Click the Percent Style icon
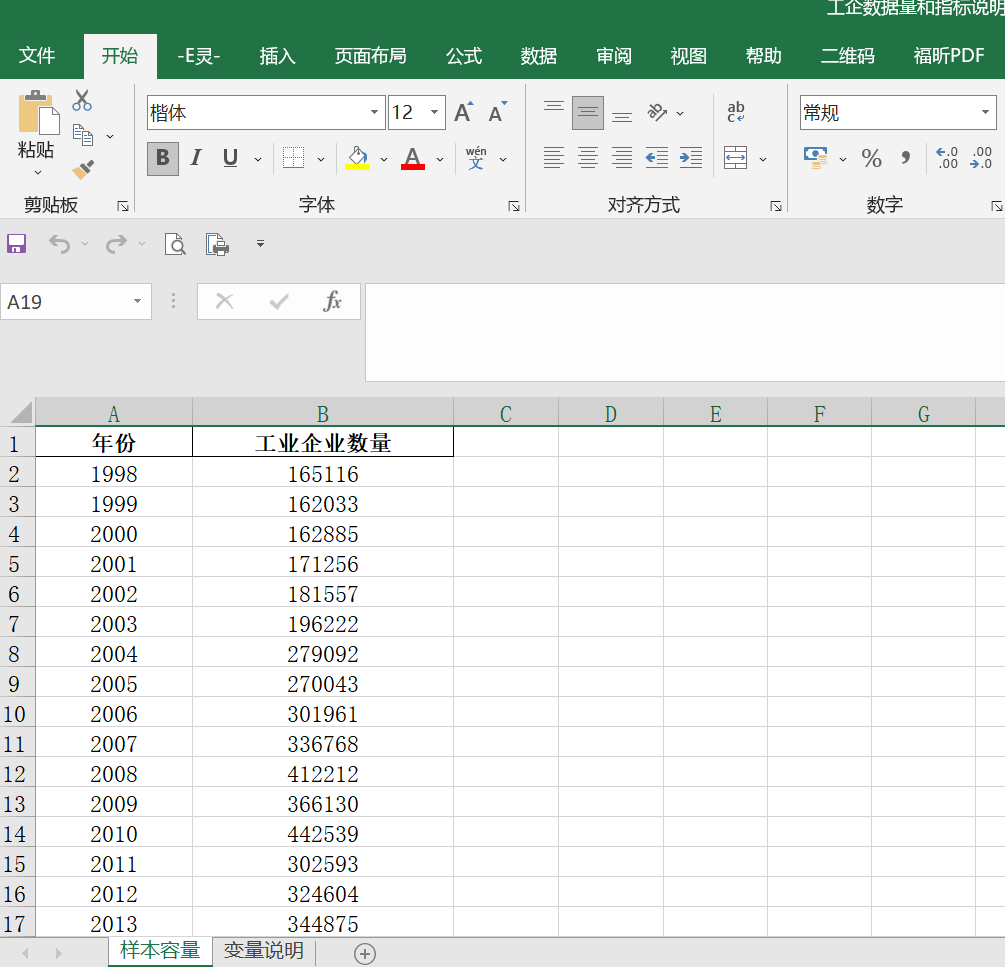Image resolution: width=1005 pixels, height=967 pixels. pos(872,158)
